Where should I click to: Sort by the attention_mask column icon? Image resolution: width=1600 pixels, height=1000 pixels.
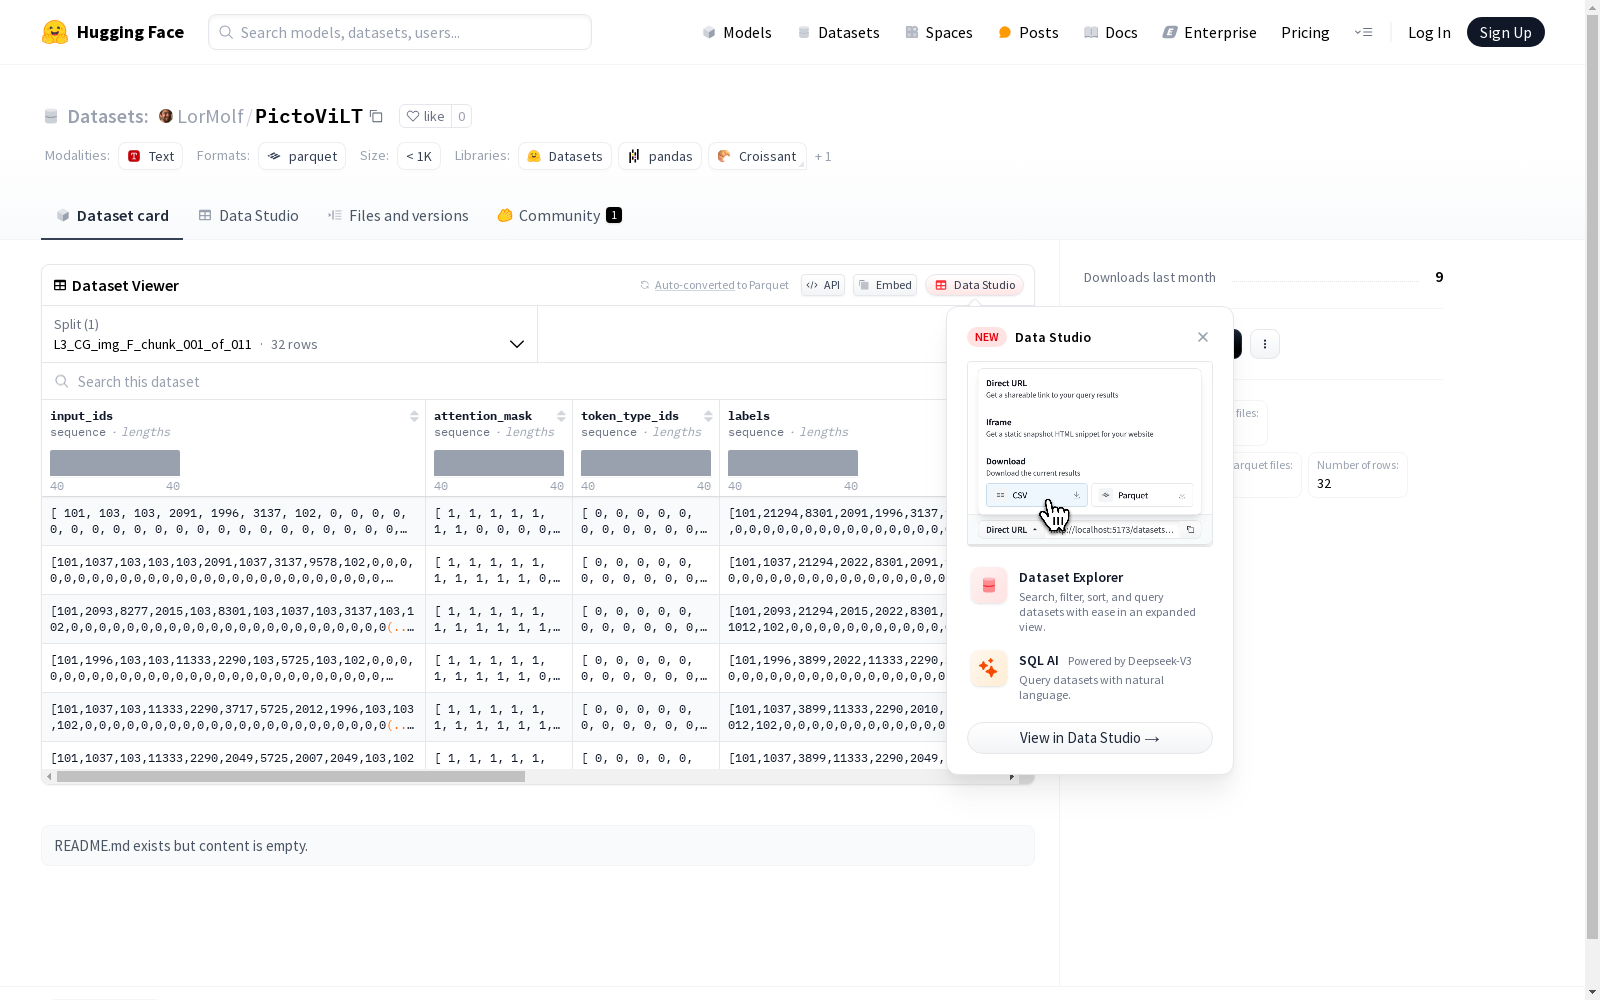[561, 416]
